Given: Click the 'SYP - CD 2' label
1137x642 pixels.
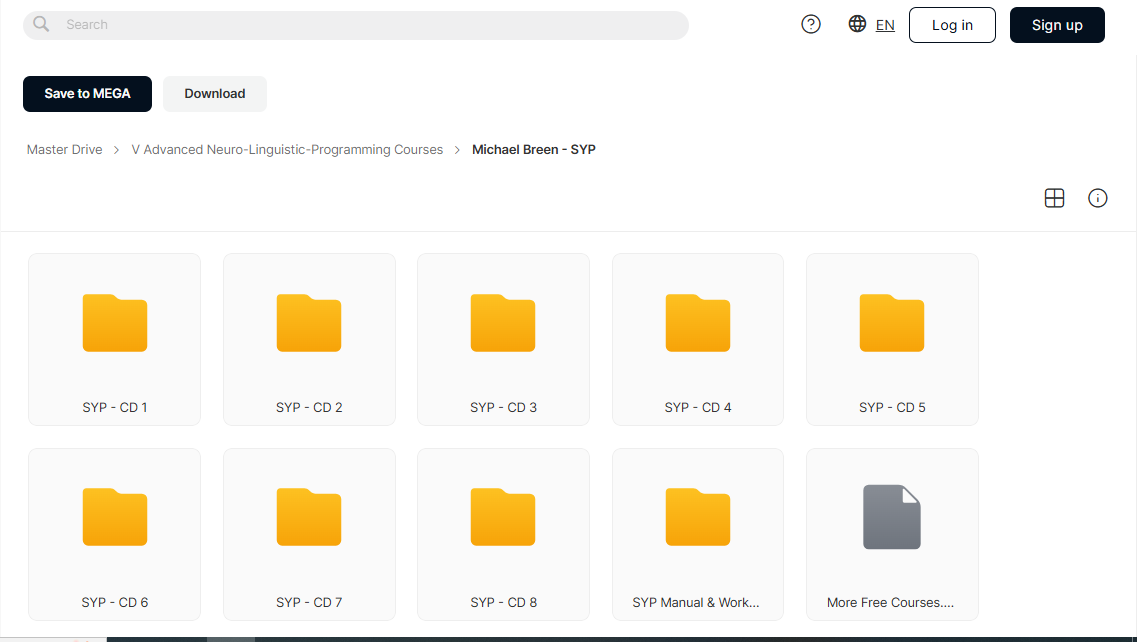Looking at the screenshot, I should coord(309,408).
